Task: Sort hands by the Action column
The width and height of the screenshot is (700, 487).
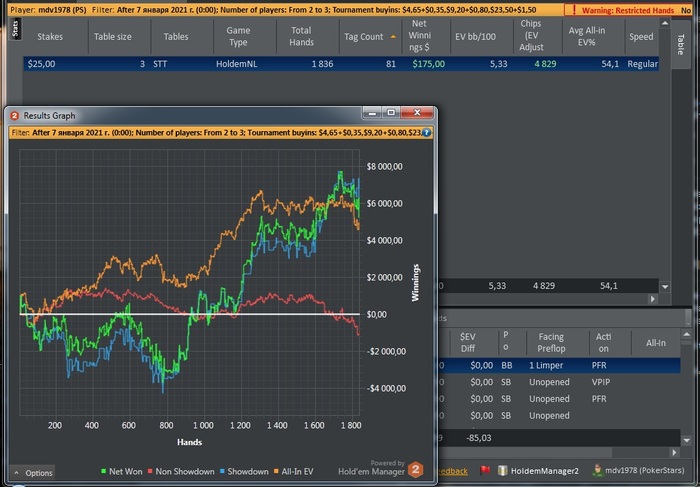Action: click(604, 342)
